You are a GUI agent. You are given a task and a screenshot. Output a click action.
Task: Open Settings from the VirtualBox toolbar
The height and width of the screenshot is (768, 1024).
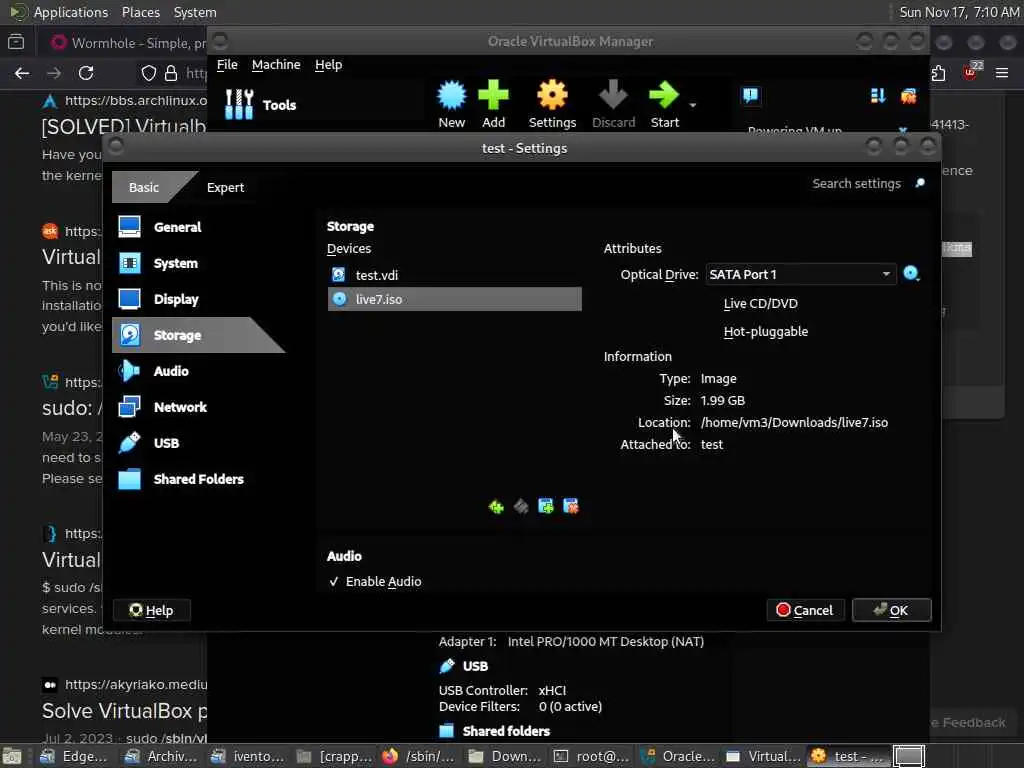click(552, 104)
